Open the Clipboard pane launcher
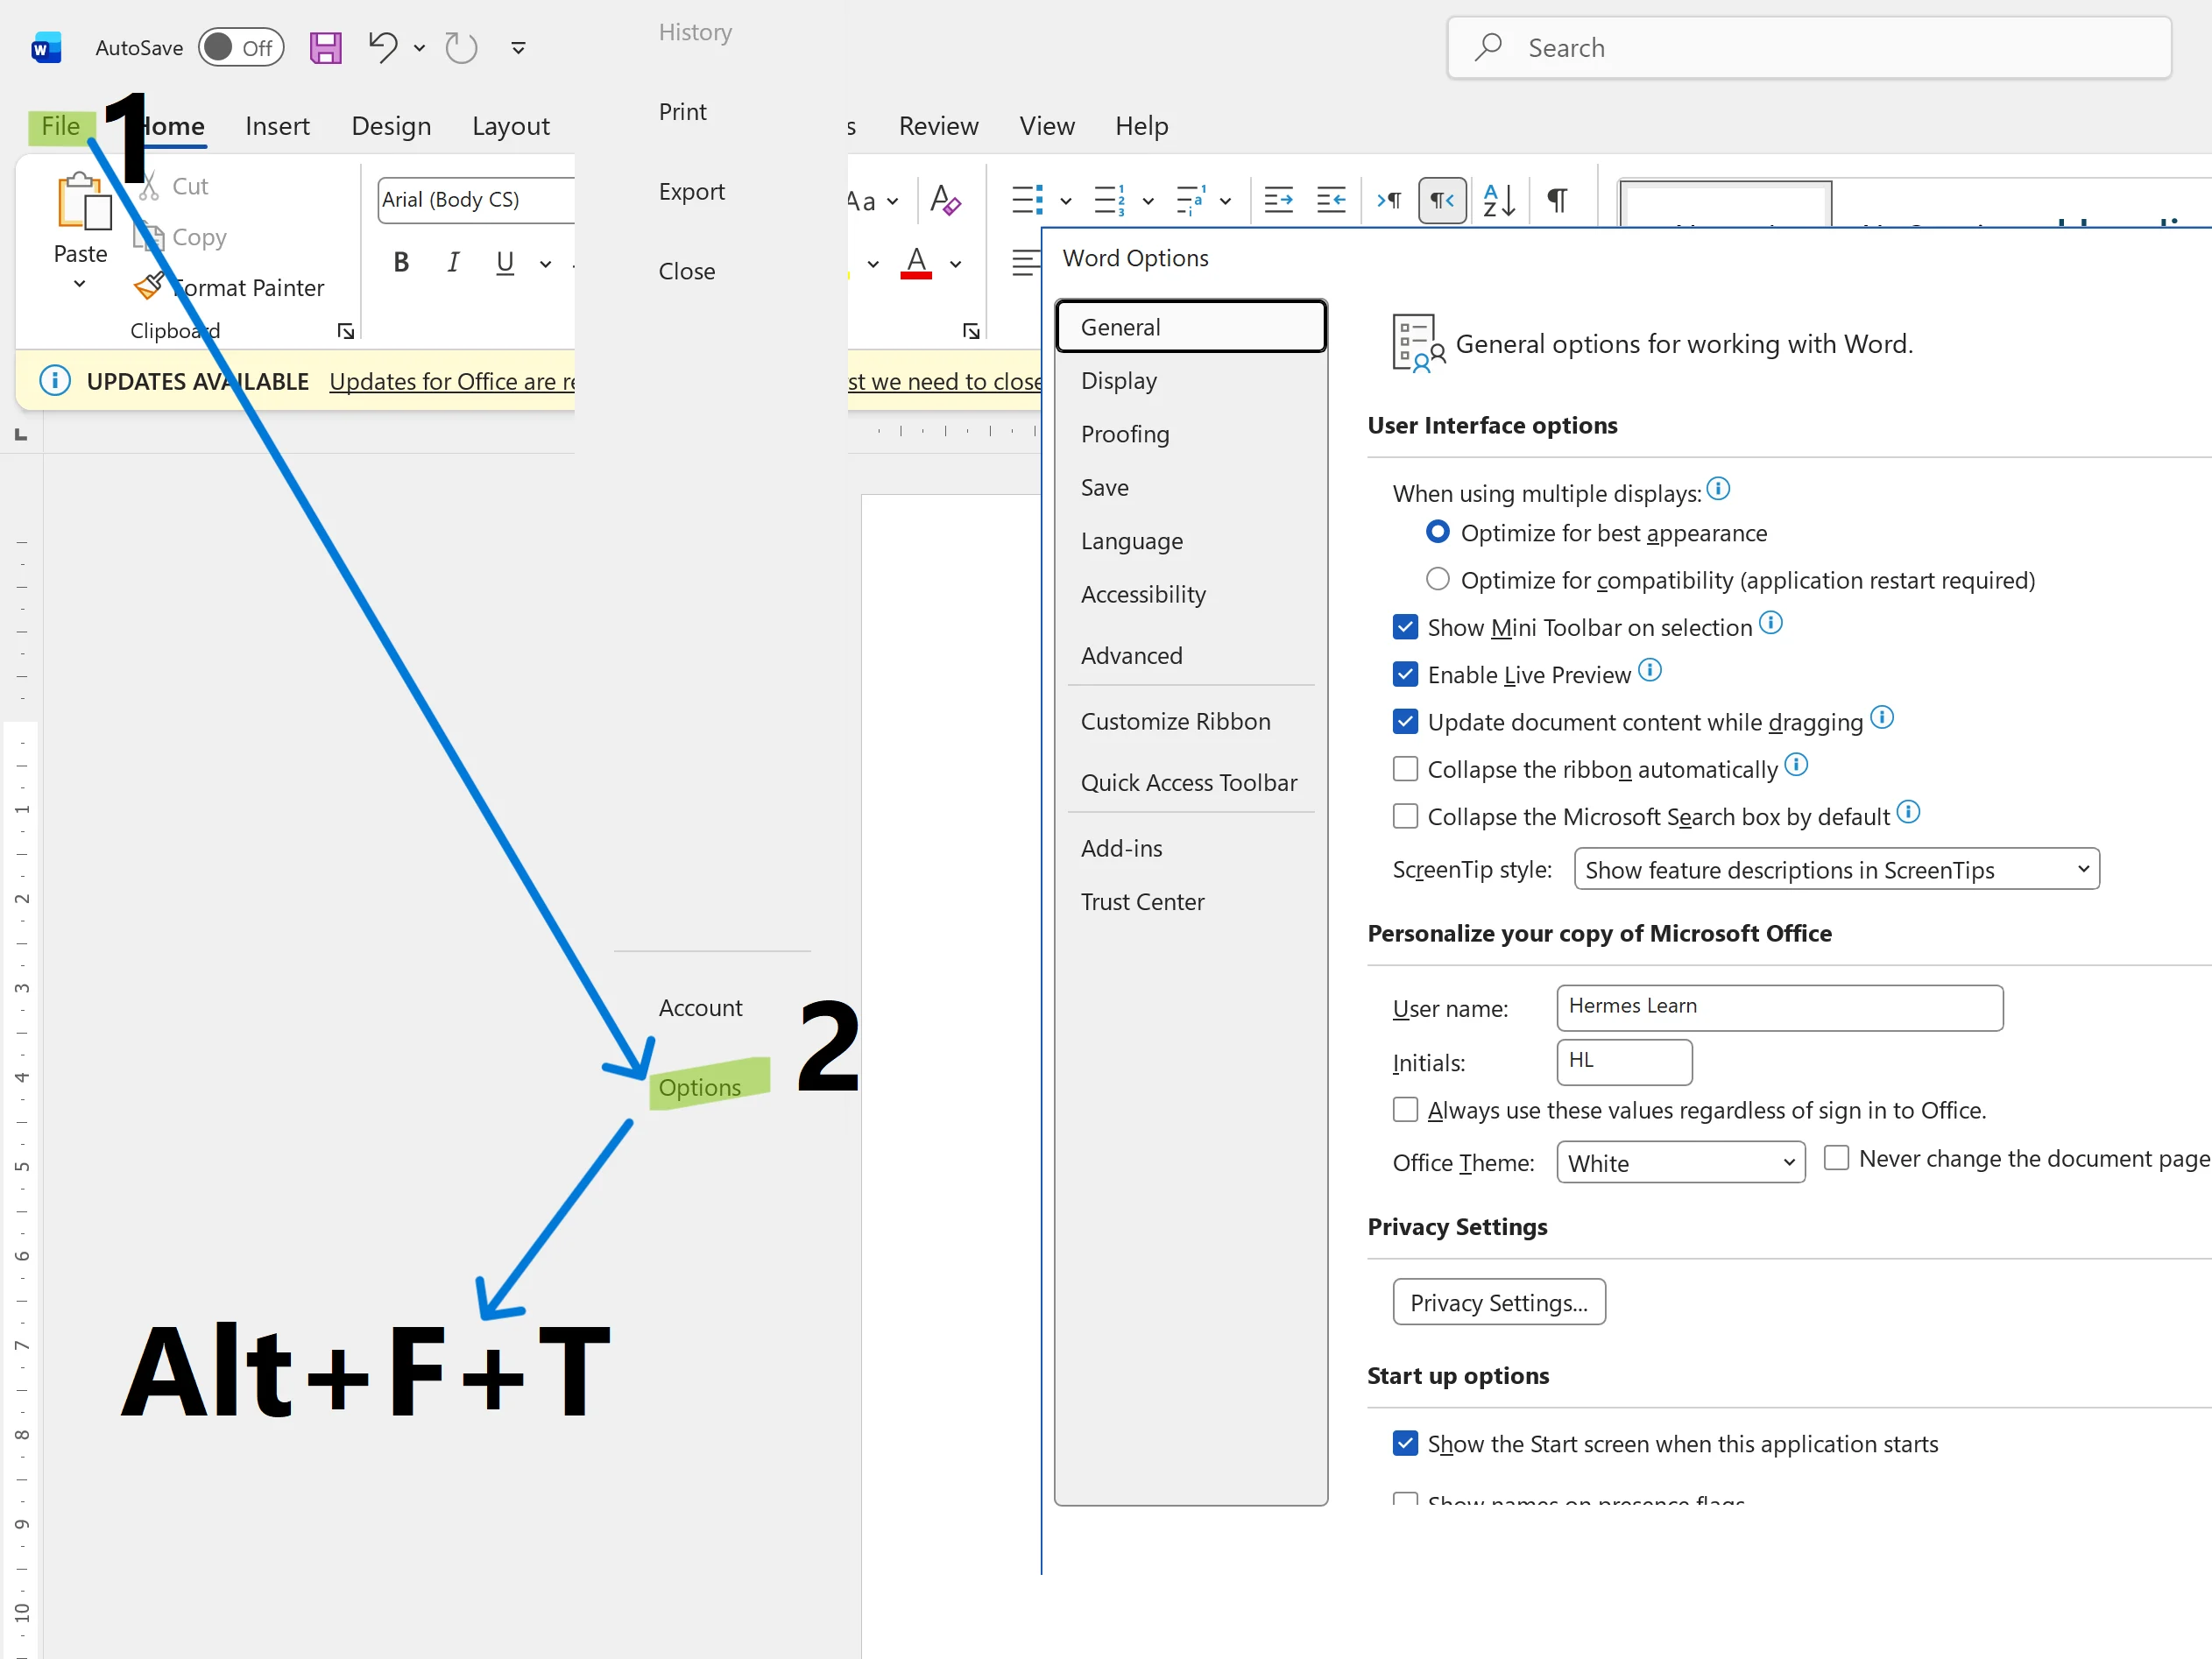2212x1659 pixels. [x=346, y=331]
